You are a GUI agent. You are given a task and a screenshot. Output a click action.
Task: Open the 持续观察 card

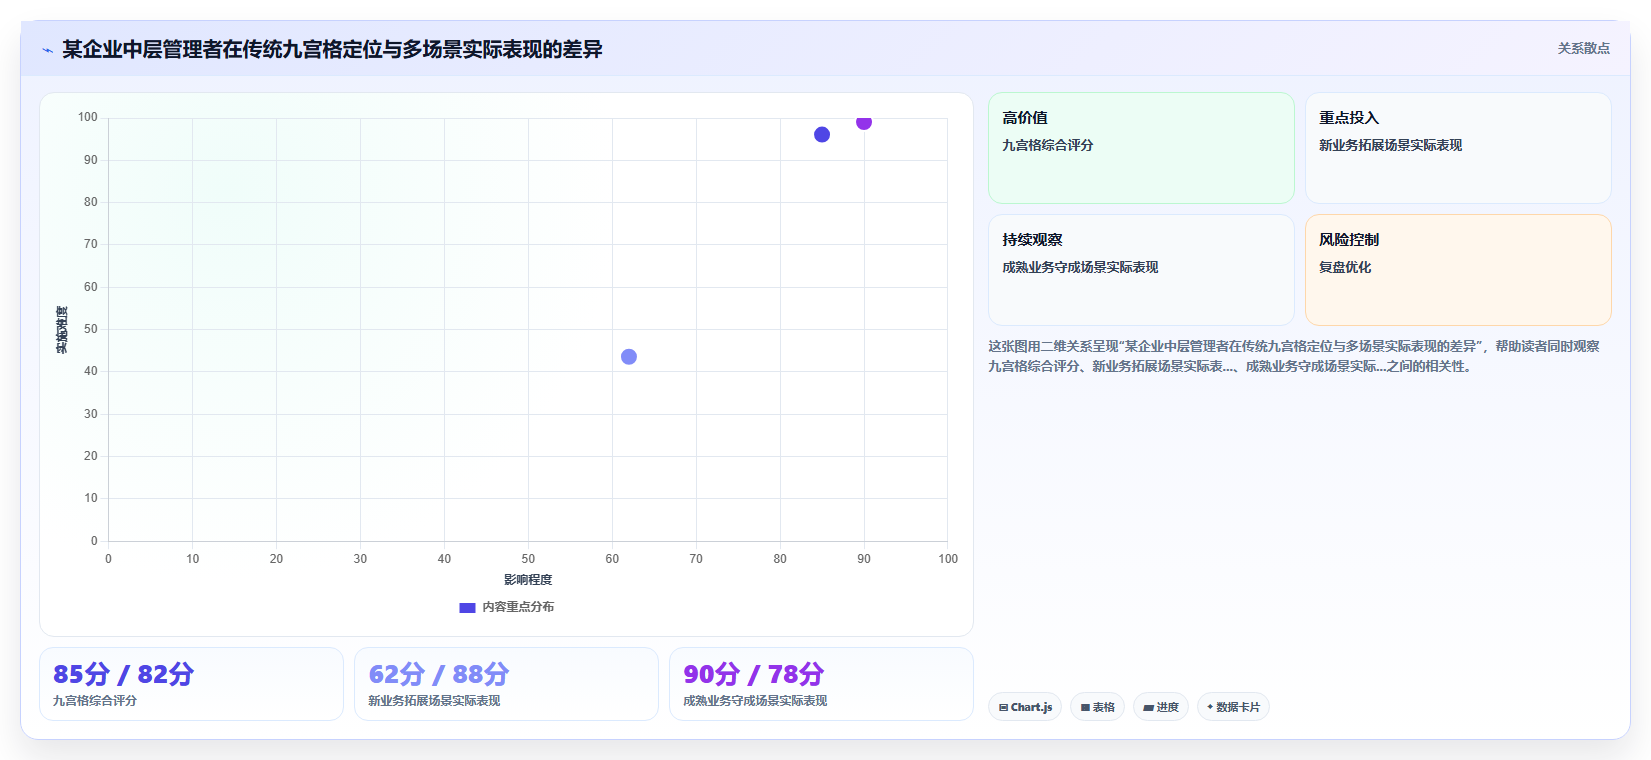[1141, 270]
